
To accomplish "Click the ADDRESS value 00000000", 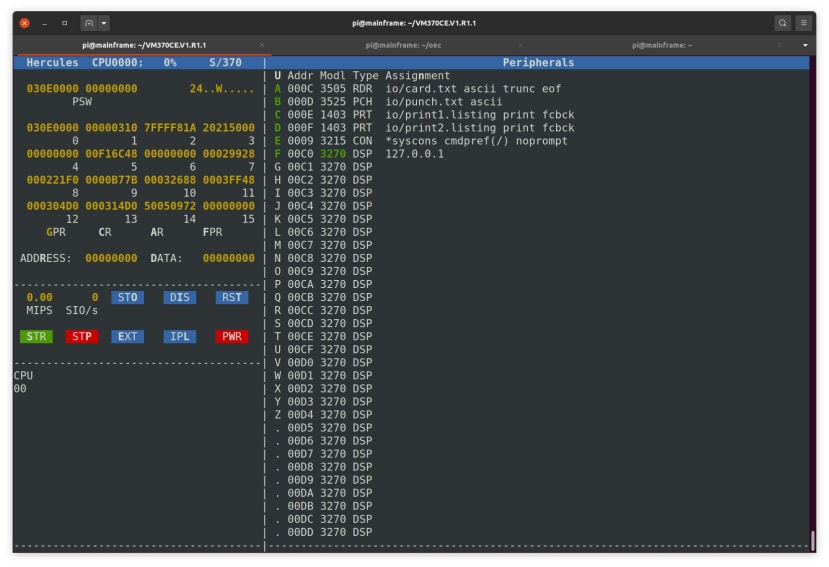I will (x=111, y=258).
